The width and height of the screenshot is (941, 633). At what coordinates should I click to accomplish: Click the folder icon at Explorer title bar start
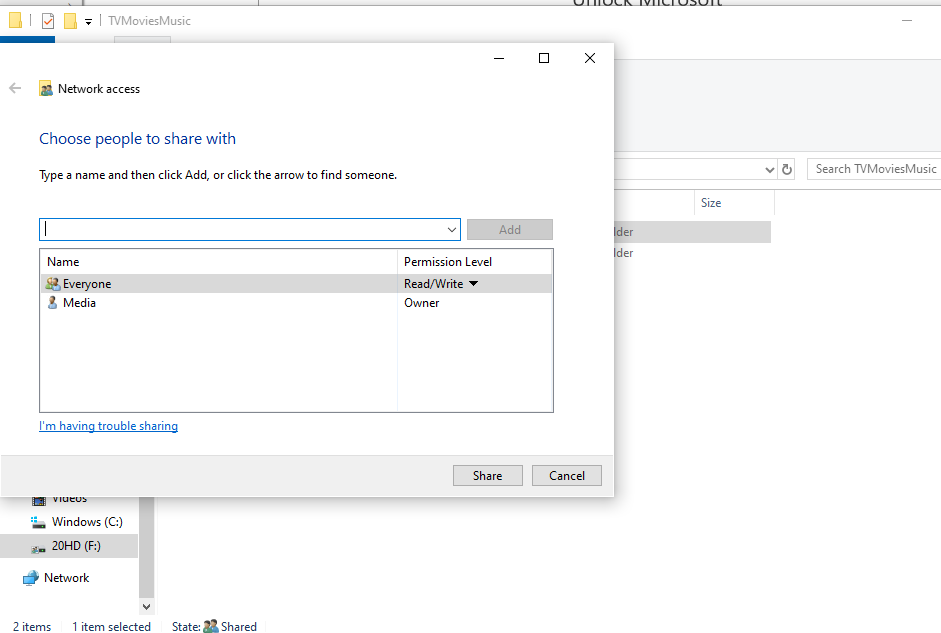click(16, 20)
